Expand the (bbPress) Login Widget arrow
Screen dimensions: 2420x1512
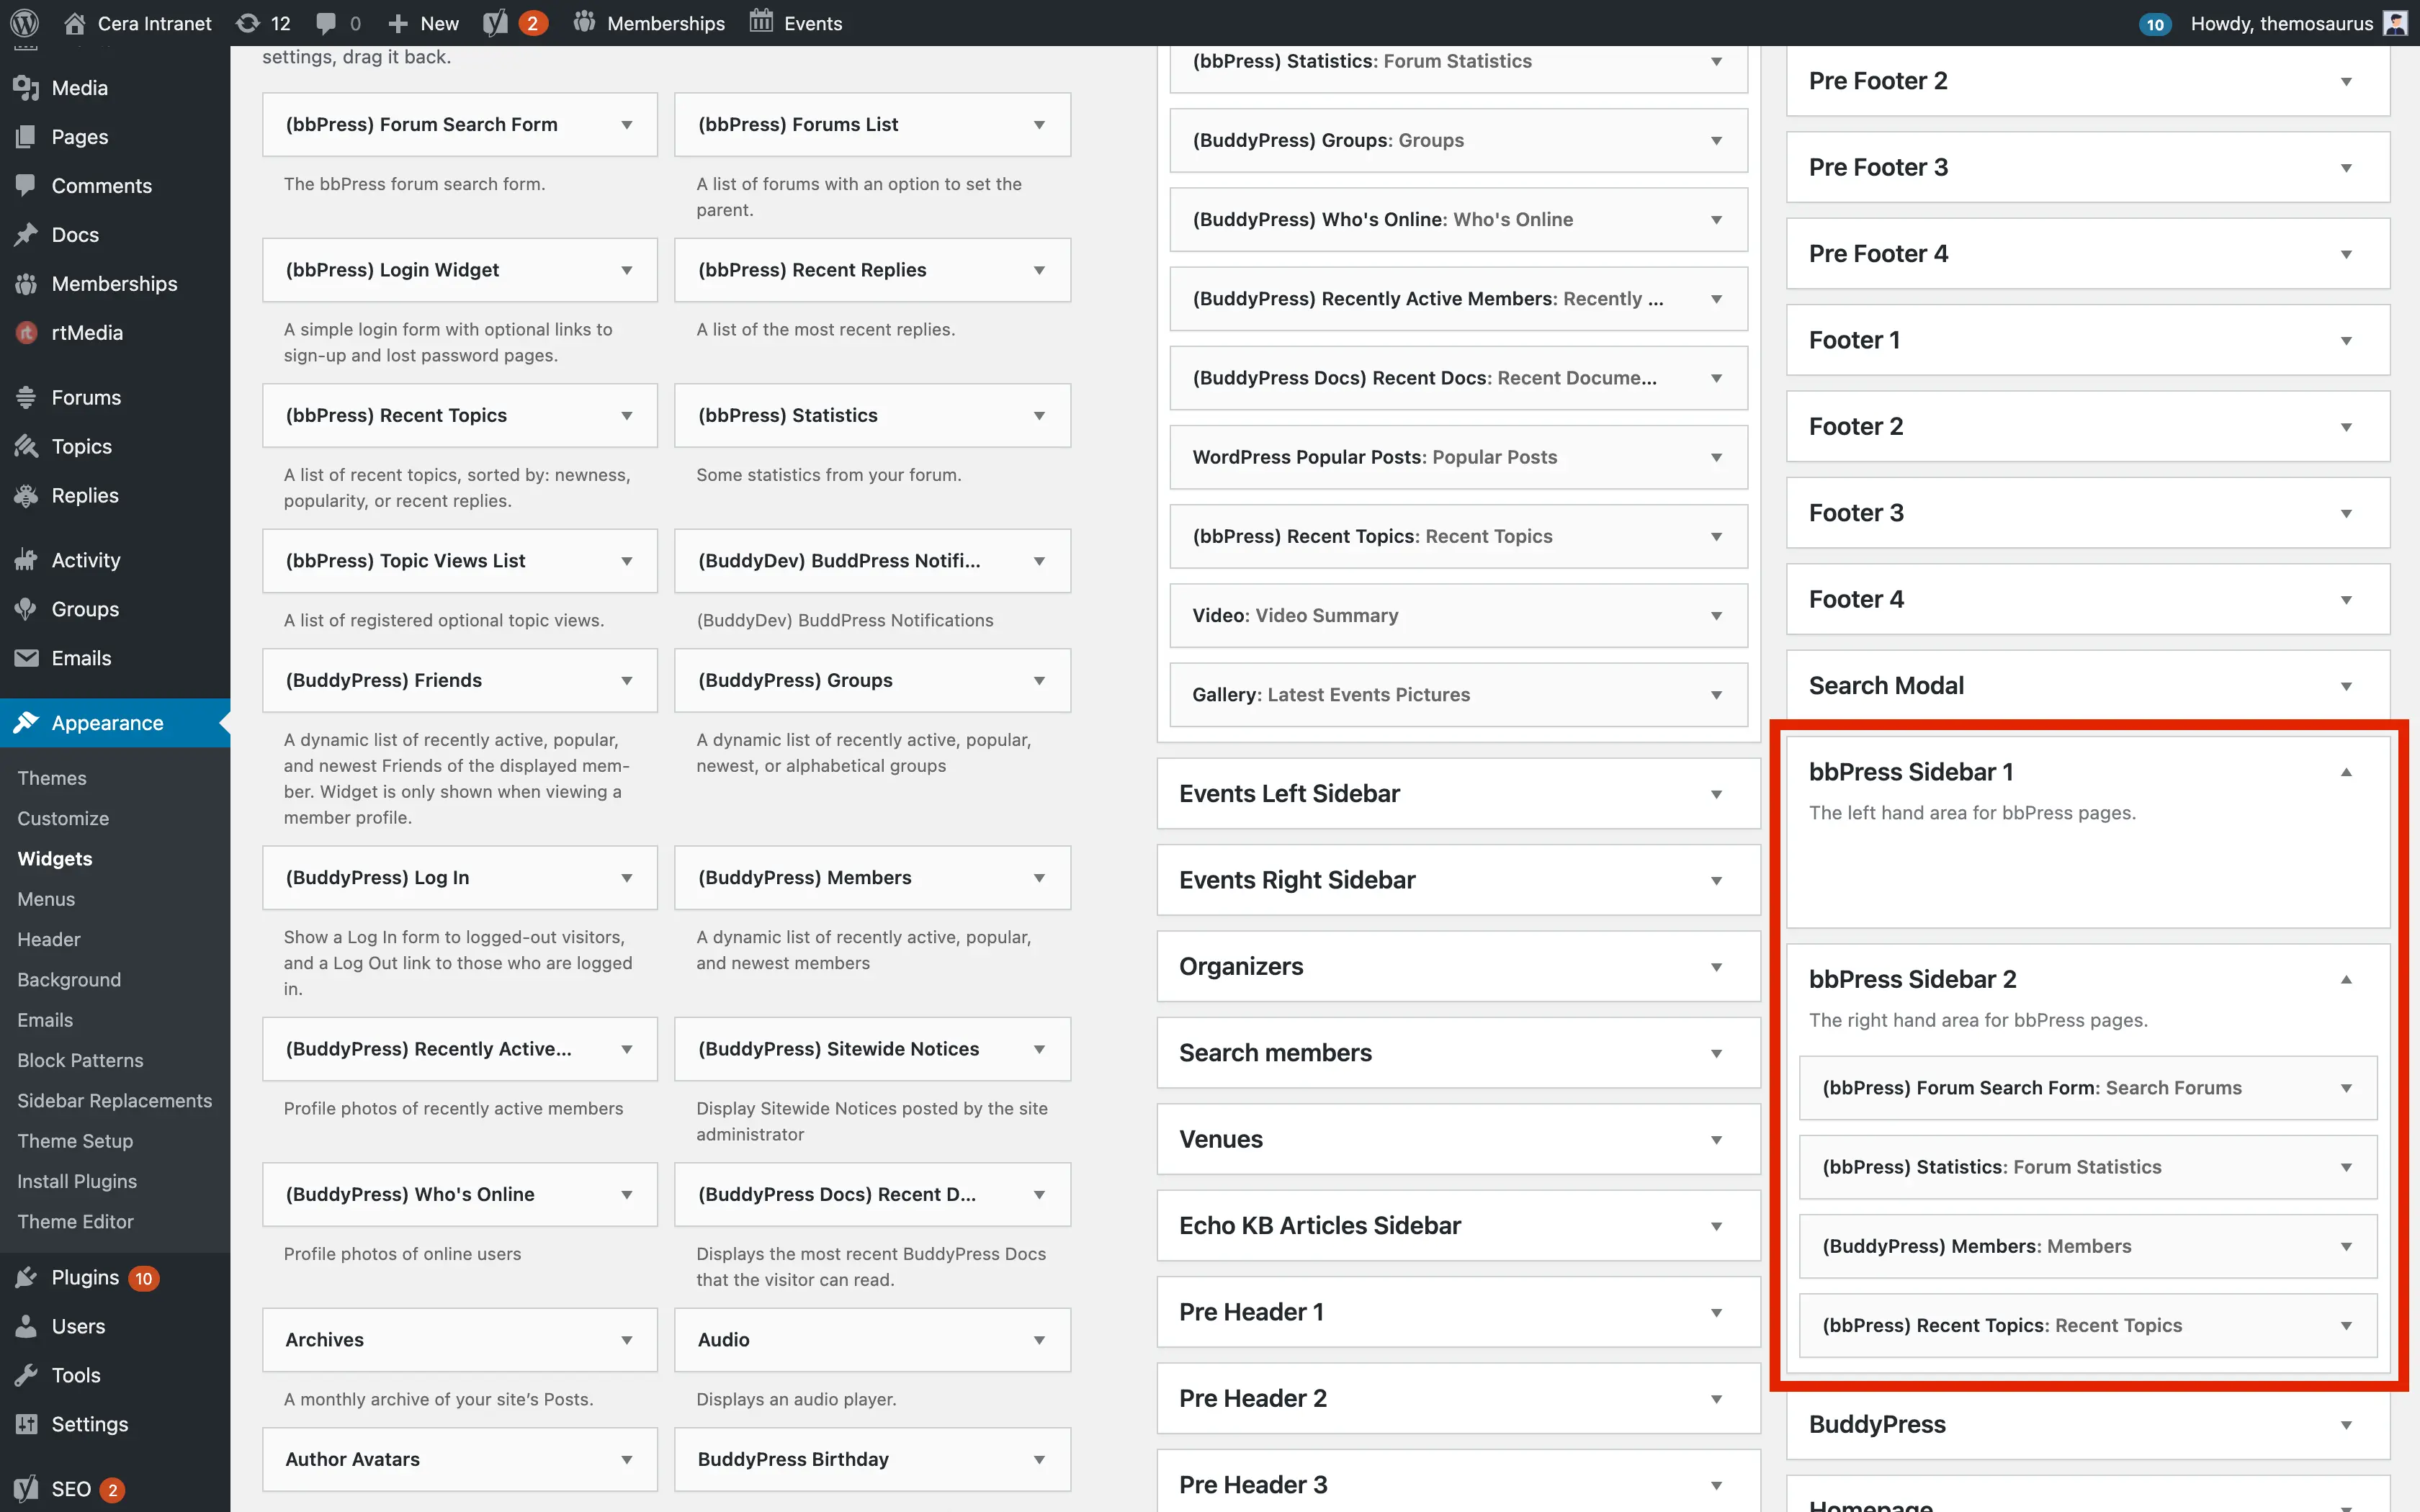tap(627, 270)
